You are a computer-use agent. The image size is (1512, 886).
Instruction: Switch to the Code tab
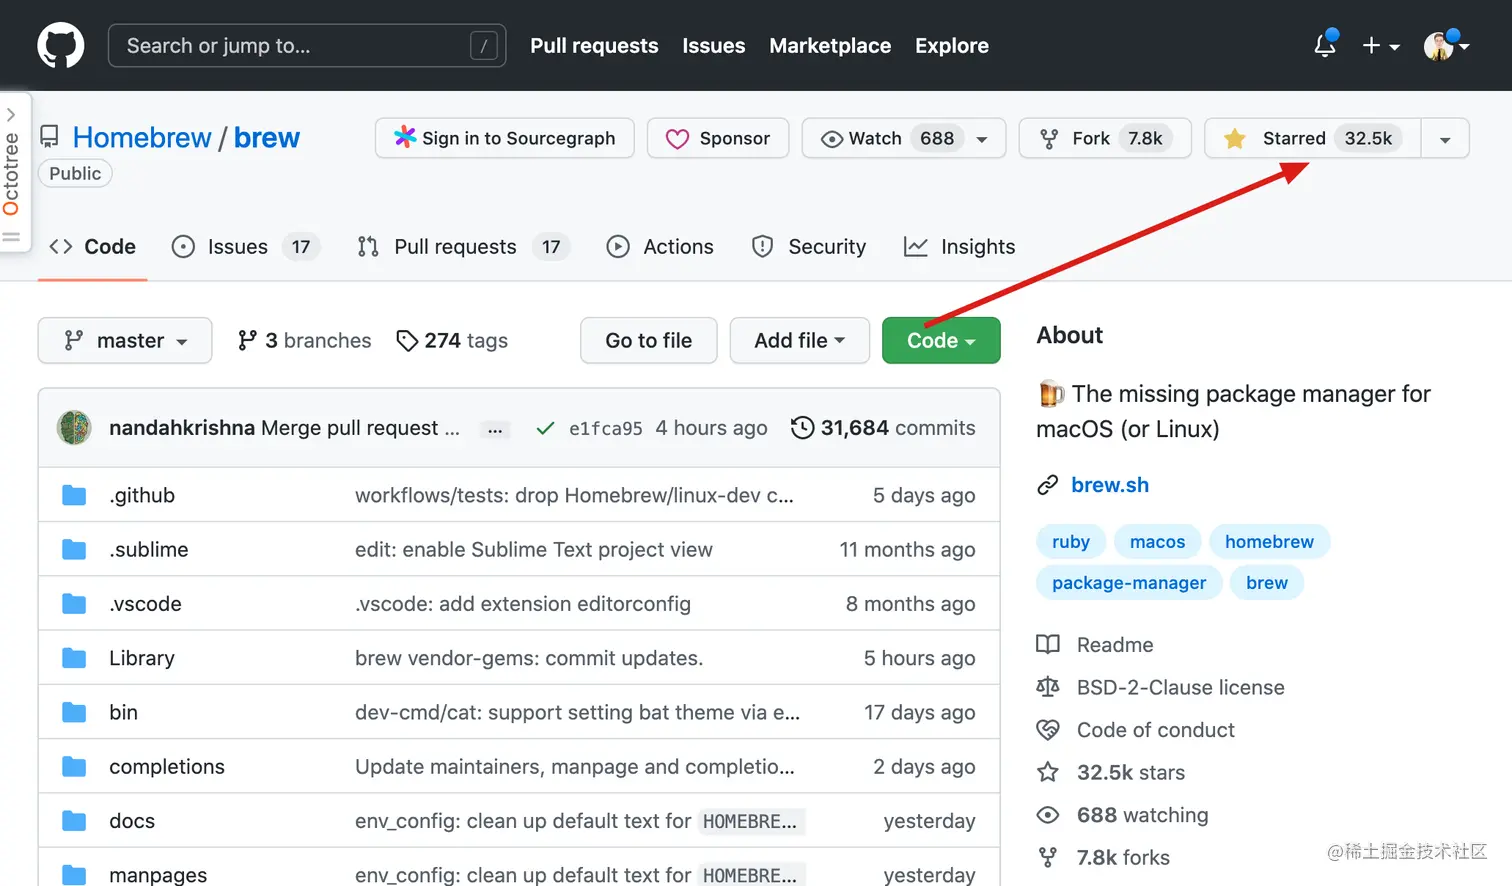[x=93, y=247]
